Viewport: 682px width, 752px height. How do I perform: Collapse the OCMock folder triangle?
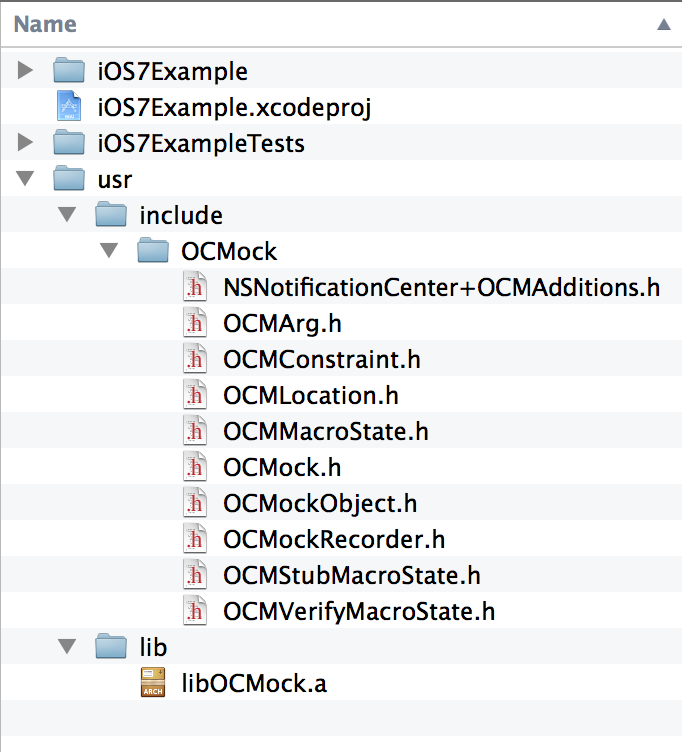[x=109, y=250]
